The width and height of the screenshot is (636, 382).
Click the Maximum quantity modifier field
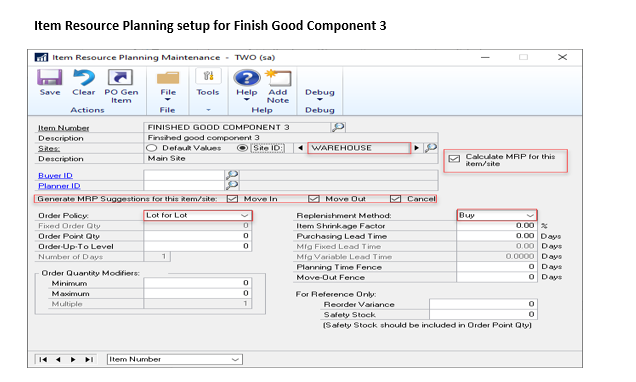click(x=198, y=293)
